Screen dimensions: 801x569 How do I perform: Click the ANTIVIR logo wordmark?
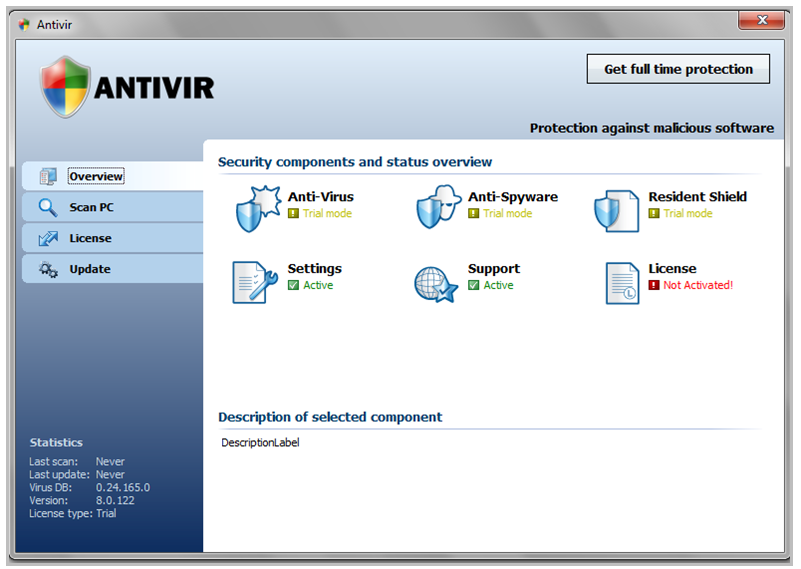[154, 88]
